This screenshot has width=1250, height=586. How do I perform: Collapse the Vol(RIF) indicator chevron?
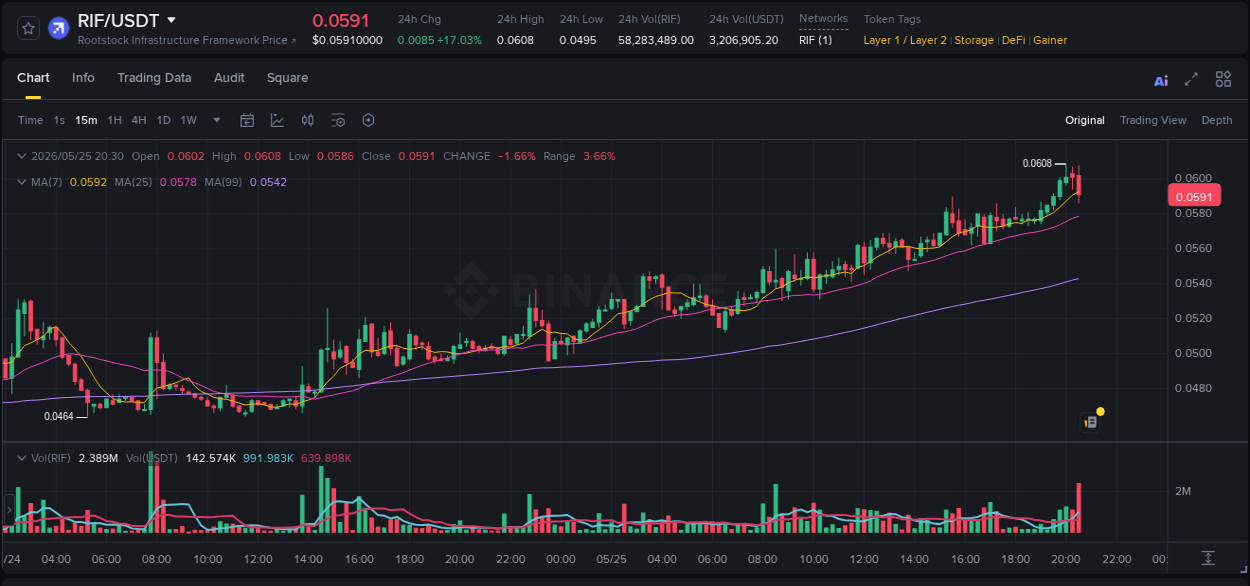point(22,458)
